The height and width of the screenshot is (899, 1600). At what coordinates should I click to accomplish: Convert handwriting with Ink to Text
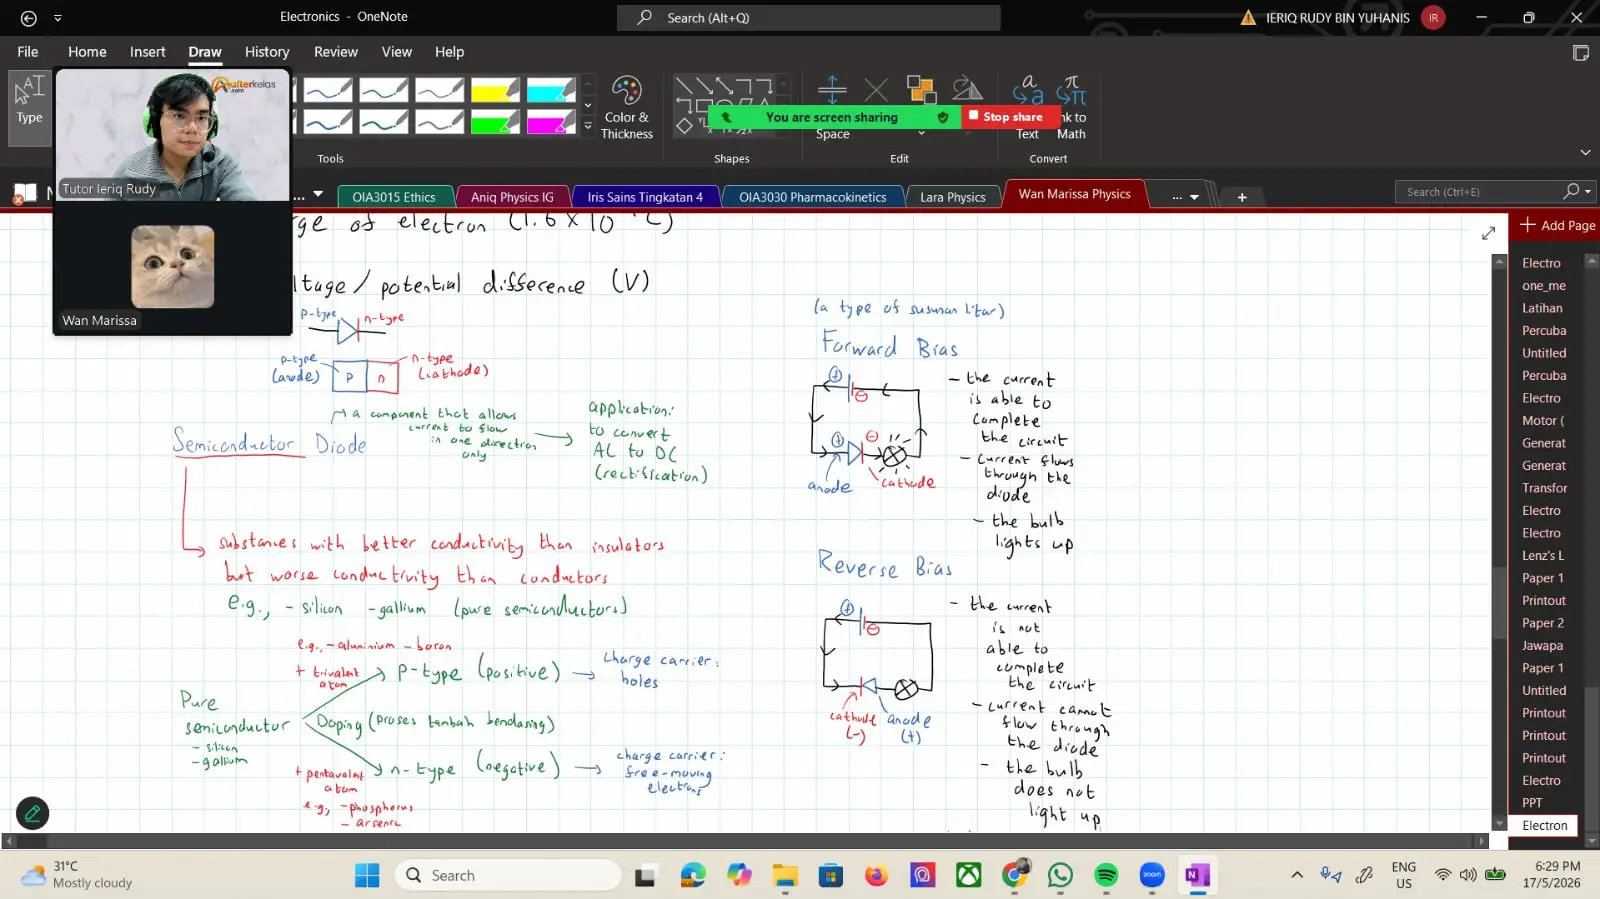tap(1028, 108)
